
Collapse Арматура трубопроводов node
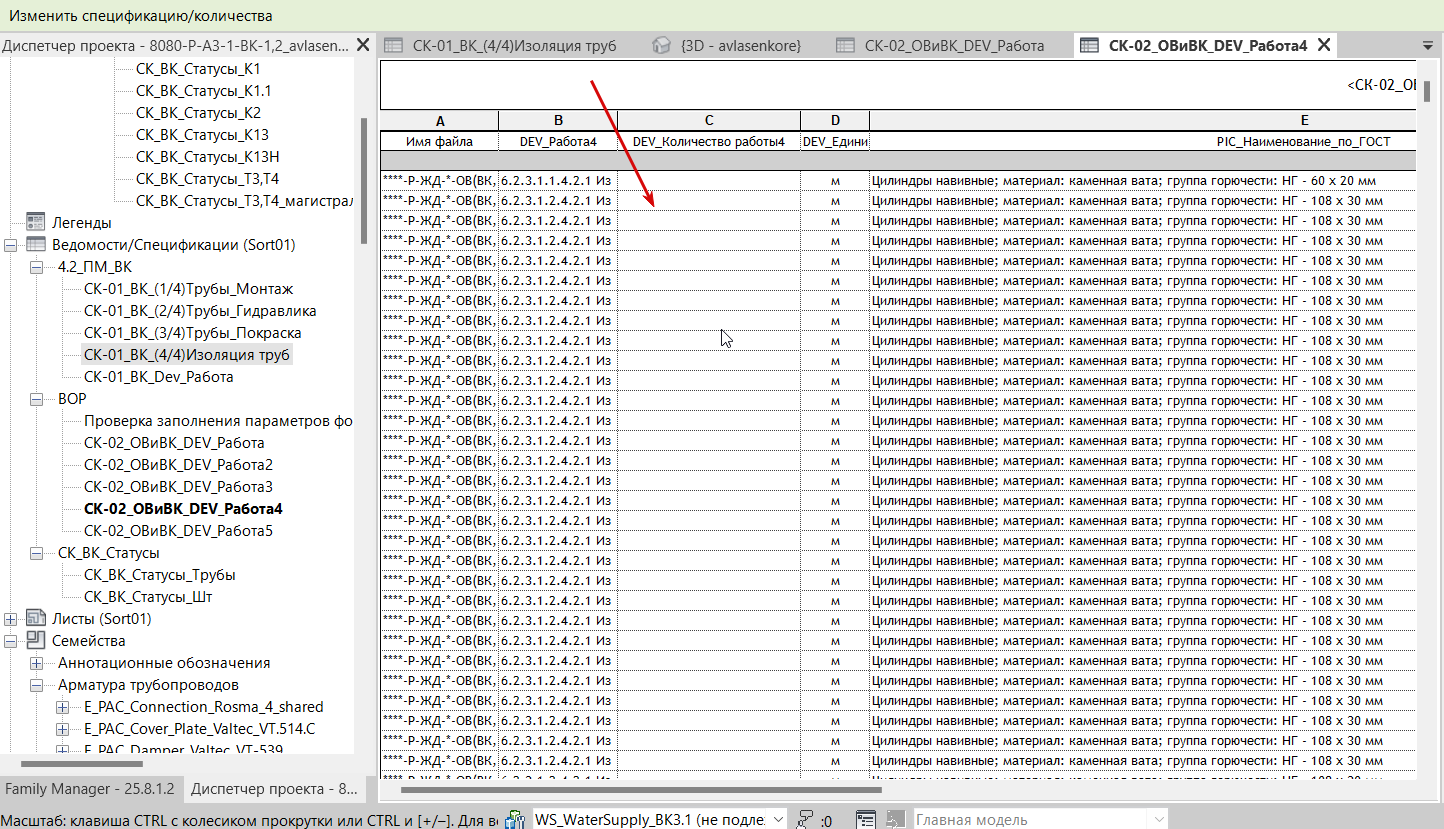pyautogui.click(x=36, y=685)
